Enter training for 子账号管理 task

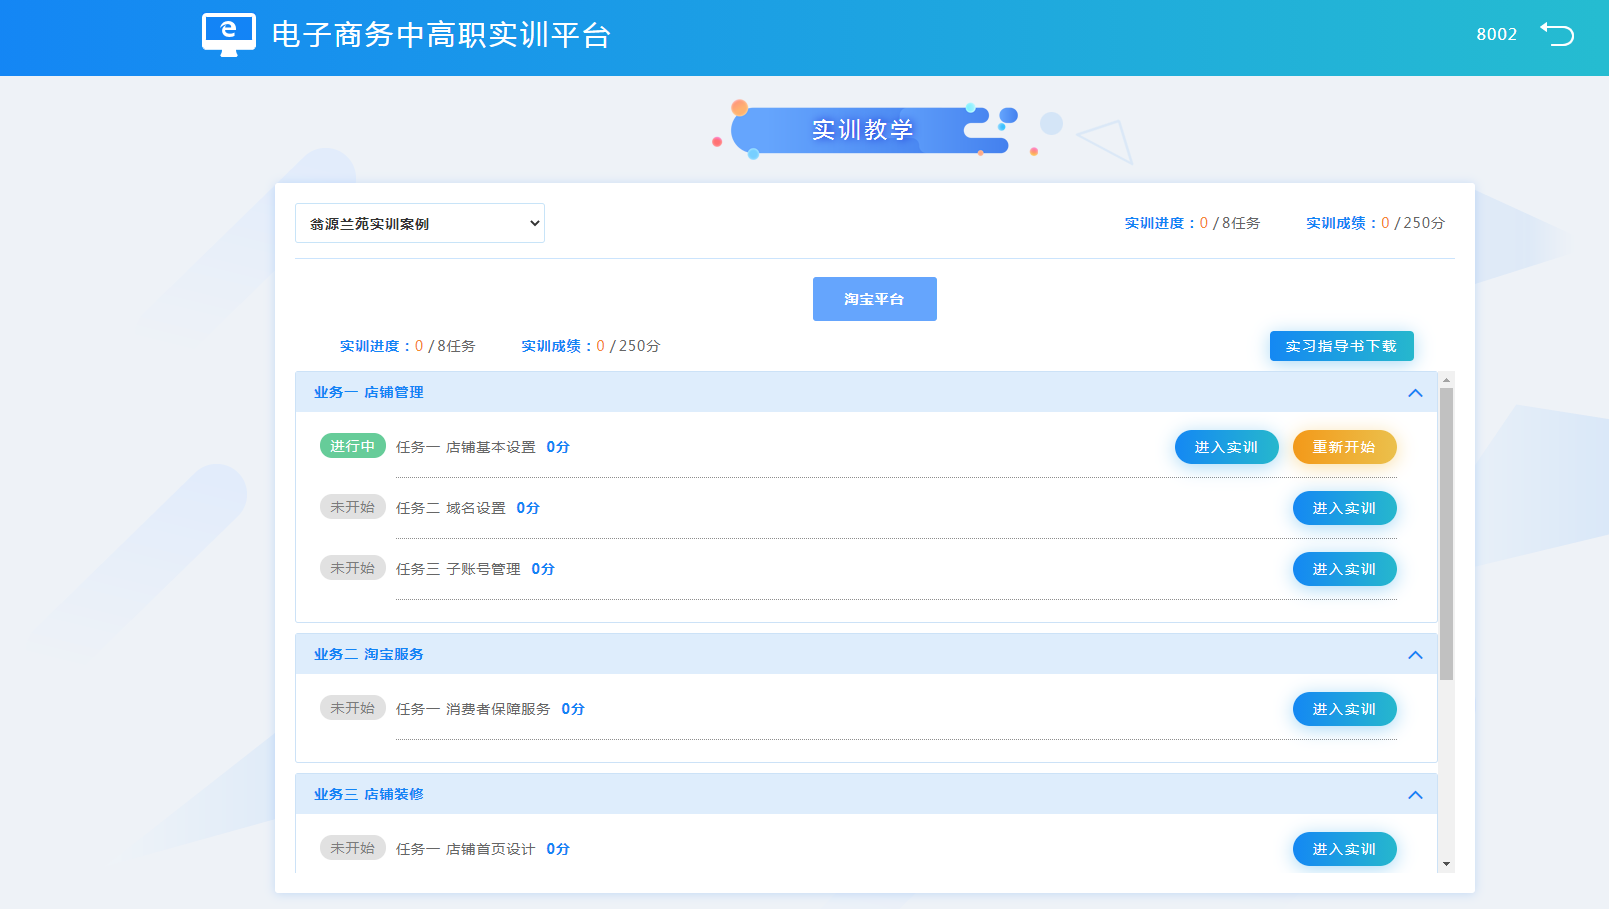point(1344,569)
